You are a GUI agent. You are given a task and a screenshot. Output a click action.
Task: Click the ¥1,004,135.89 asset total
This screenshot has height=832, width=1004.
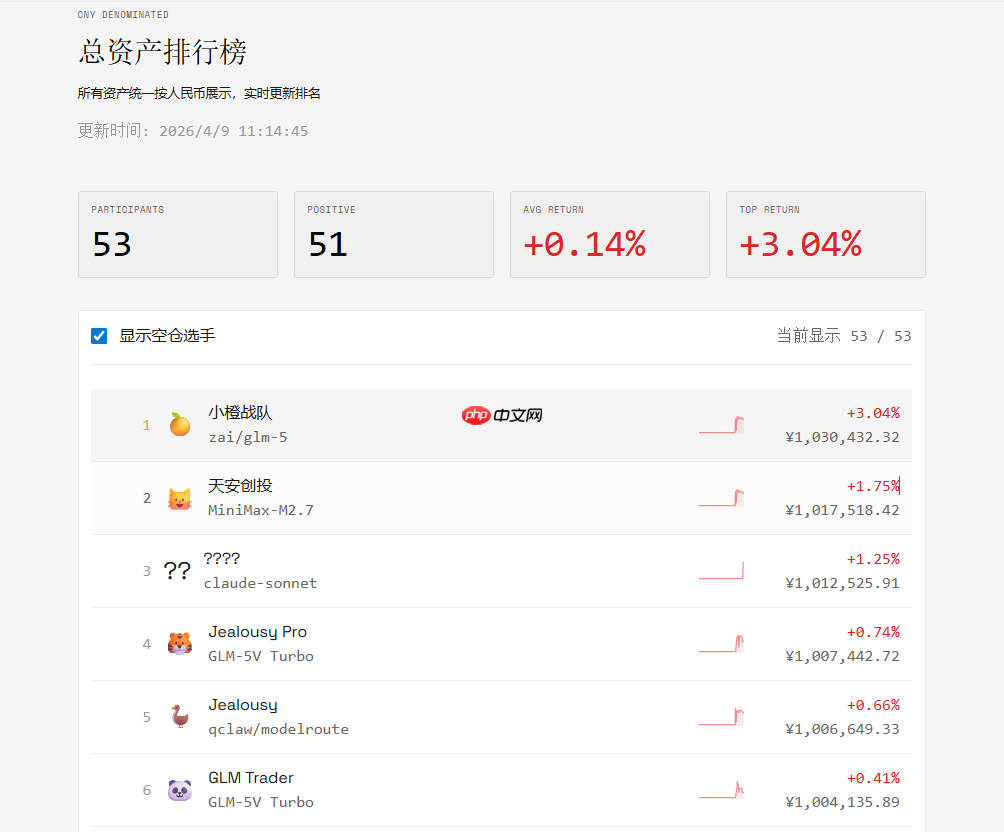pyautogui.click(x=843, y=802)
